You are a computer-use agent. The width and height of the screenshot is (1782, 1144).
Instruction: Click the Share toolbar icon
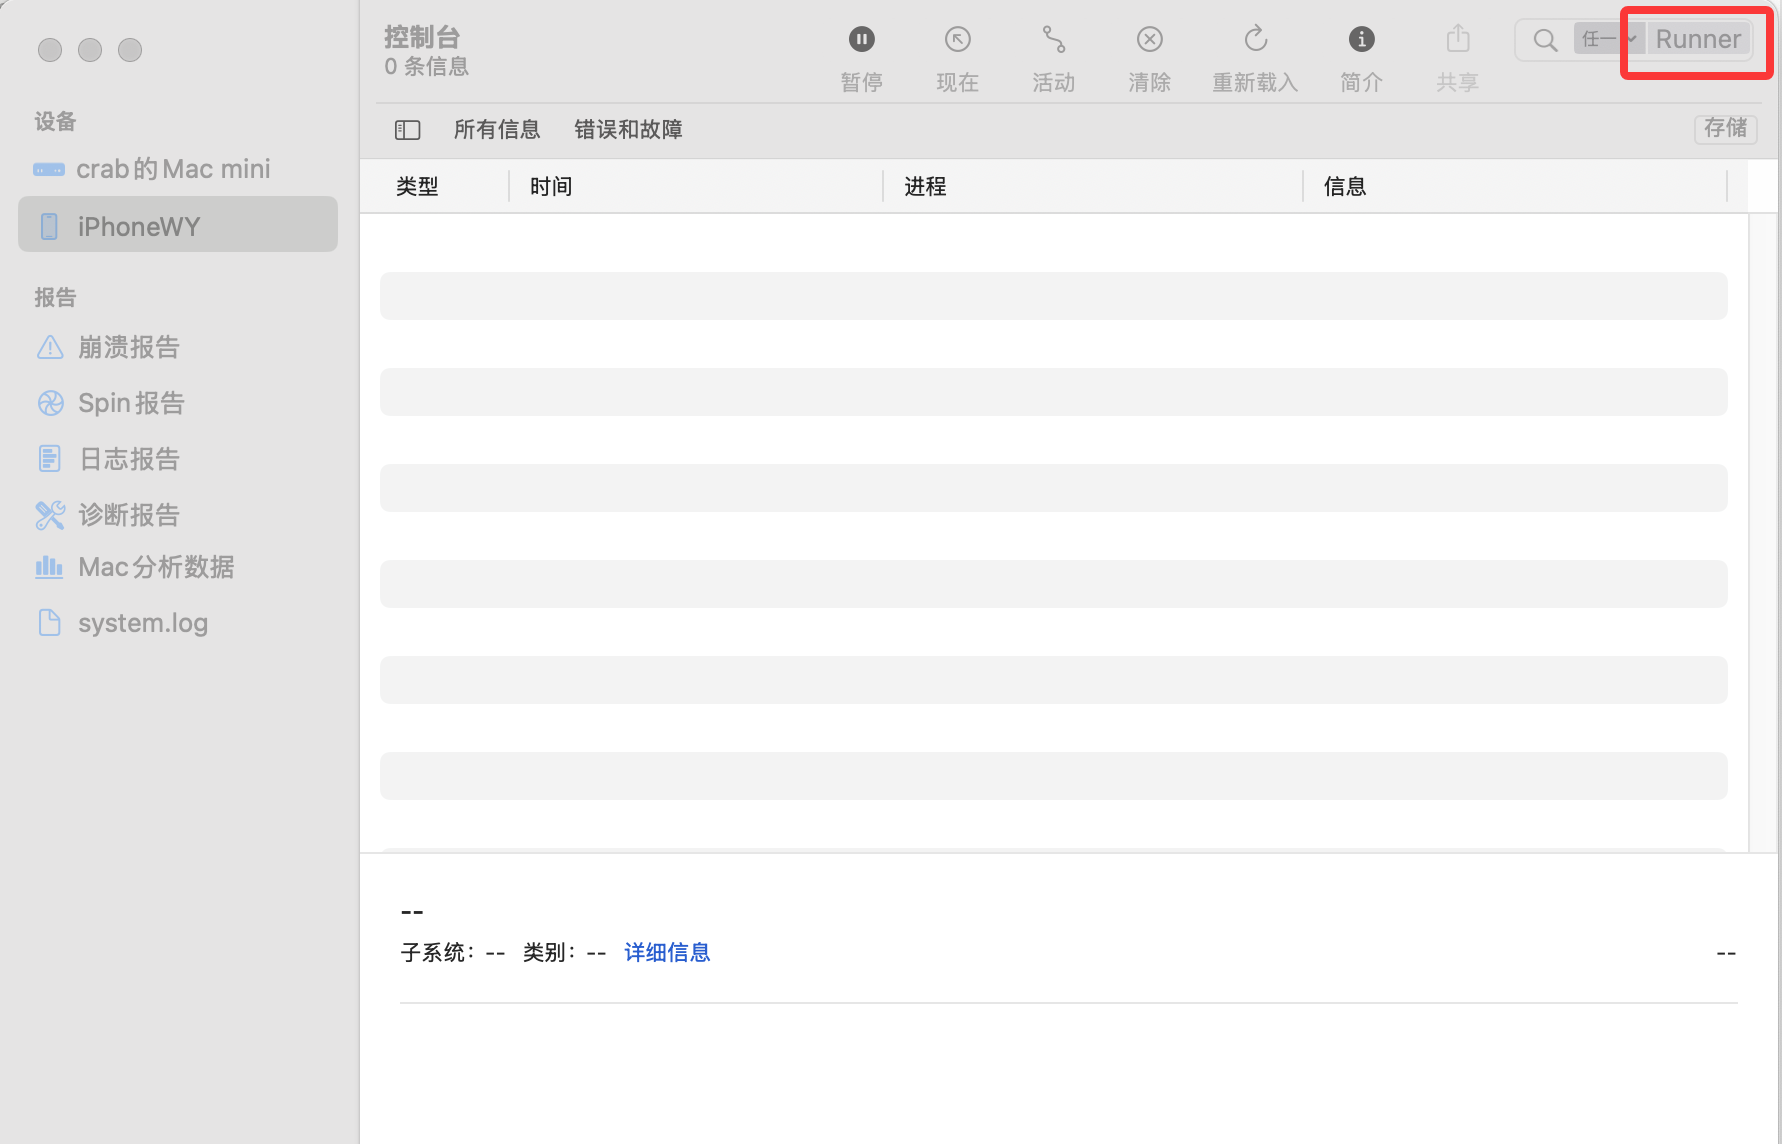pyautogui.click(x=1457, y=40)
